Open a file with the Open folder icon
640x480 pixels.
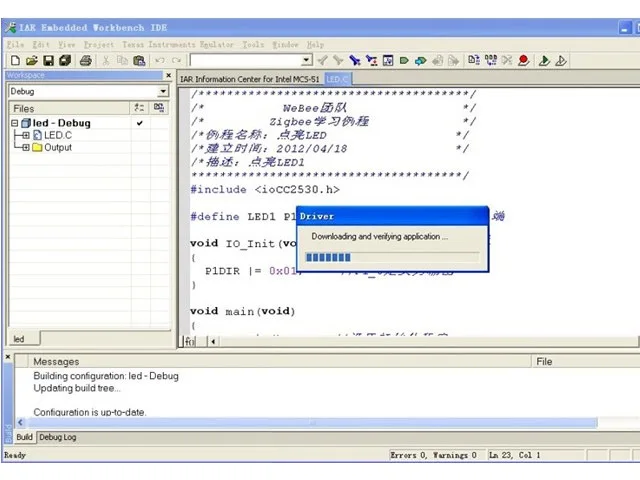[x=31, y=61]
